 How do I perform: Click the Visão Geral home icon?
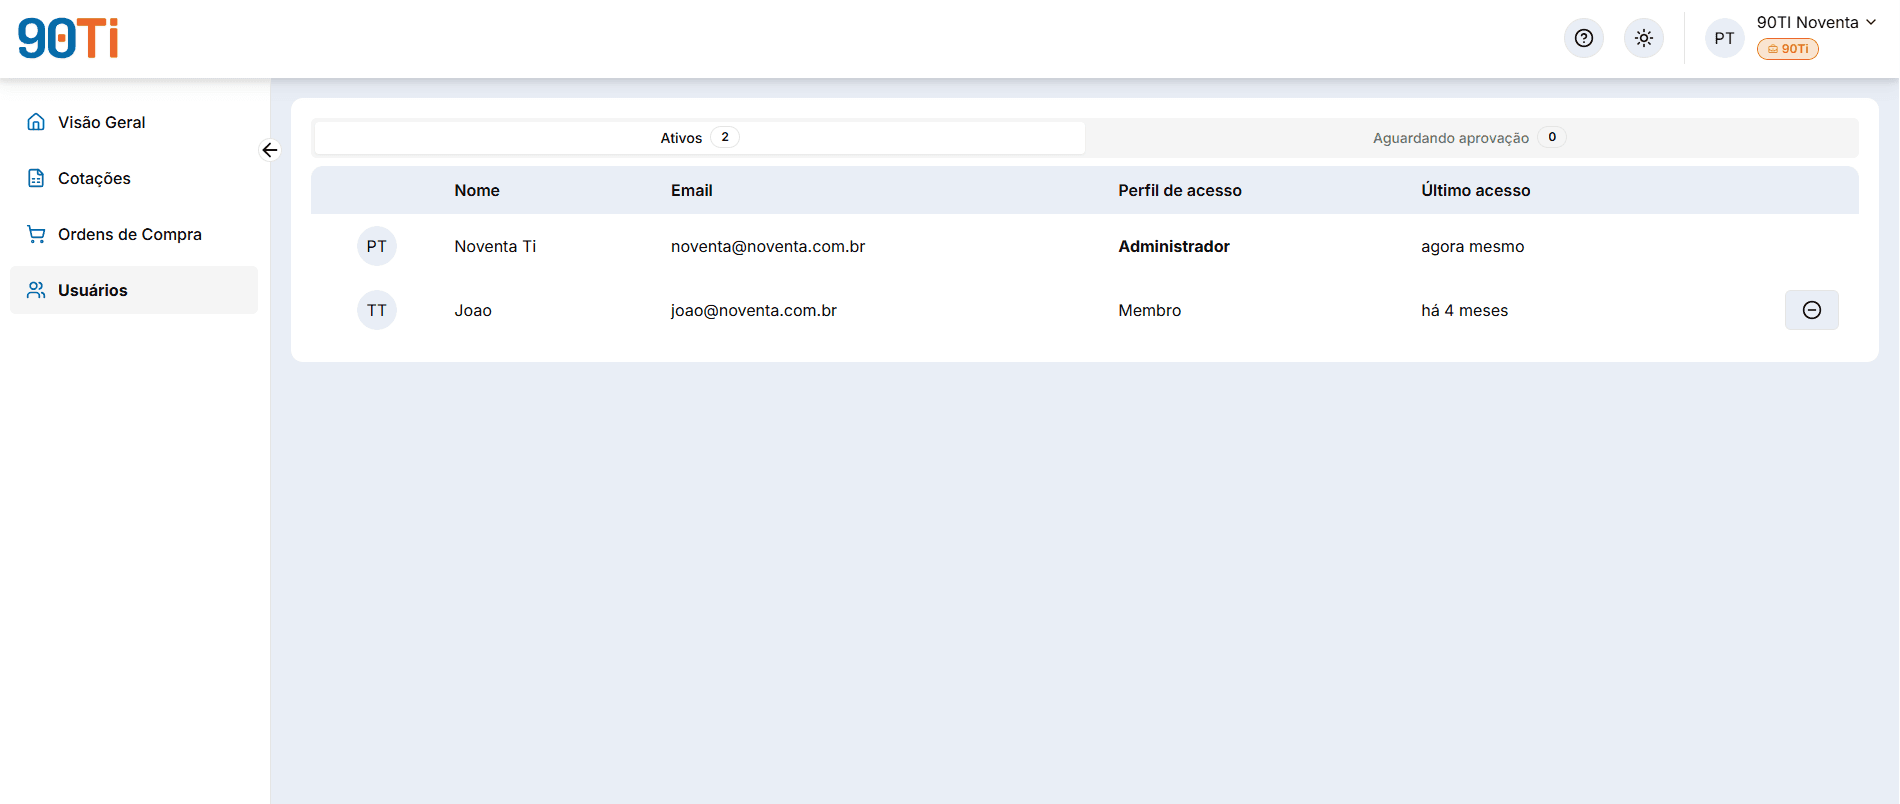click(36, 122)
